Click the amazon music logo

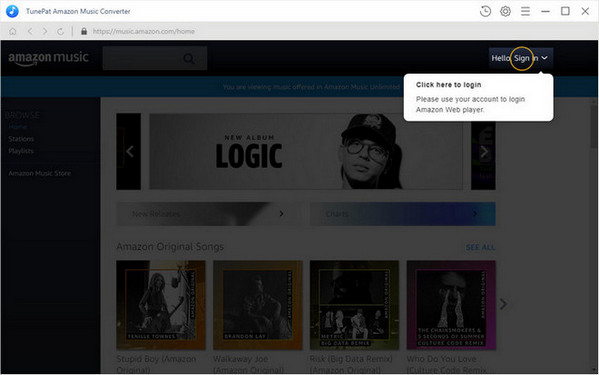(49, 58)
